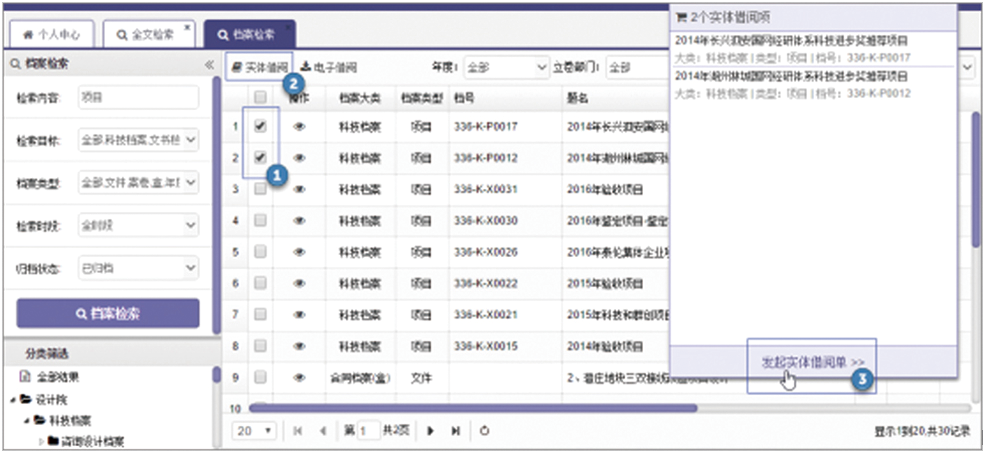Open the 检索目标 dropdown

pyautogui.click(x=138, y=141)
